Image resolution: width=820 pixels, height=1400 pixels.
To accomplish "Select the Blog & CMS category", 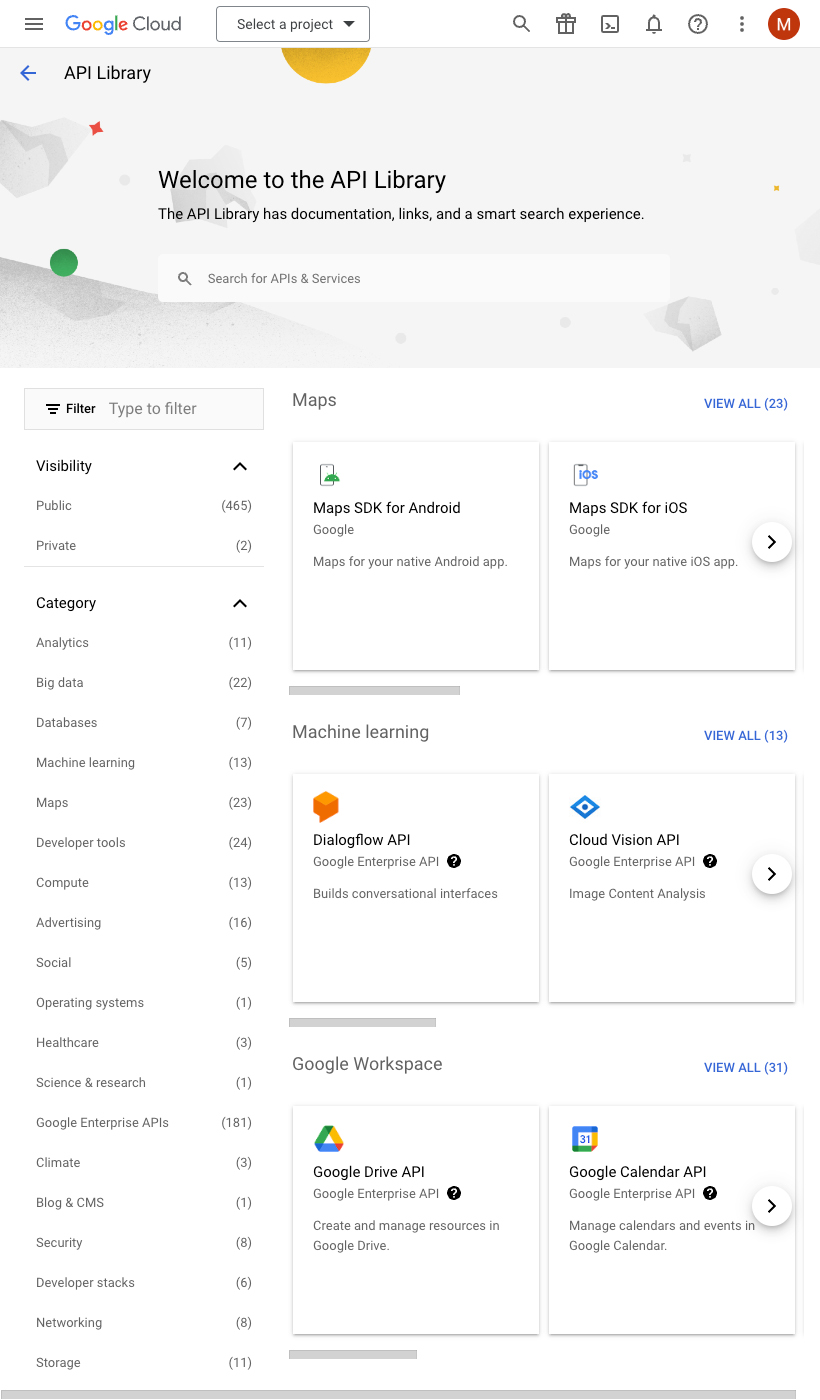I will 144,1203.
